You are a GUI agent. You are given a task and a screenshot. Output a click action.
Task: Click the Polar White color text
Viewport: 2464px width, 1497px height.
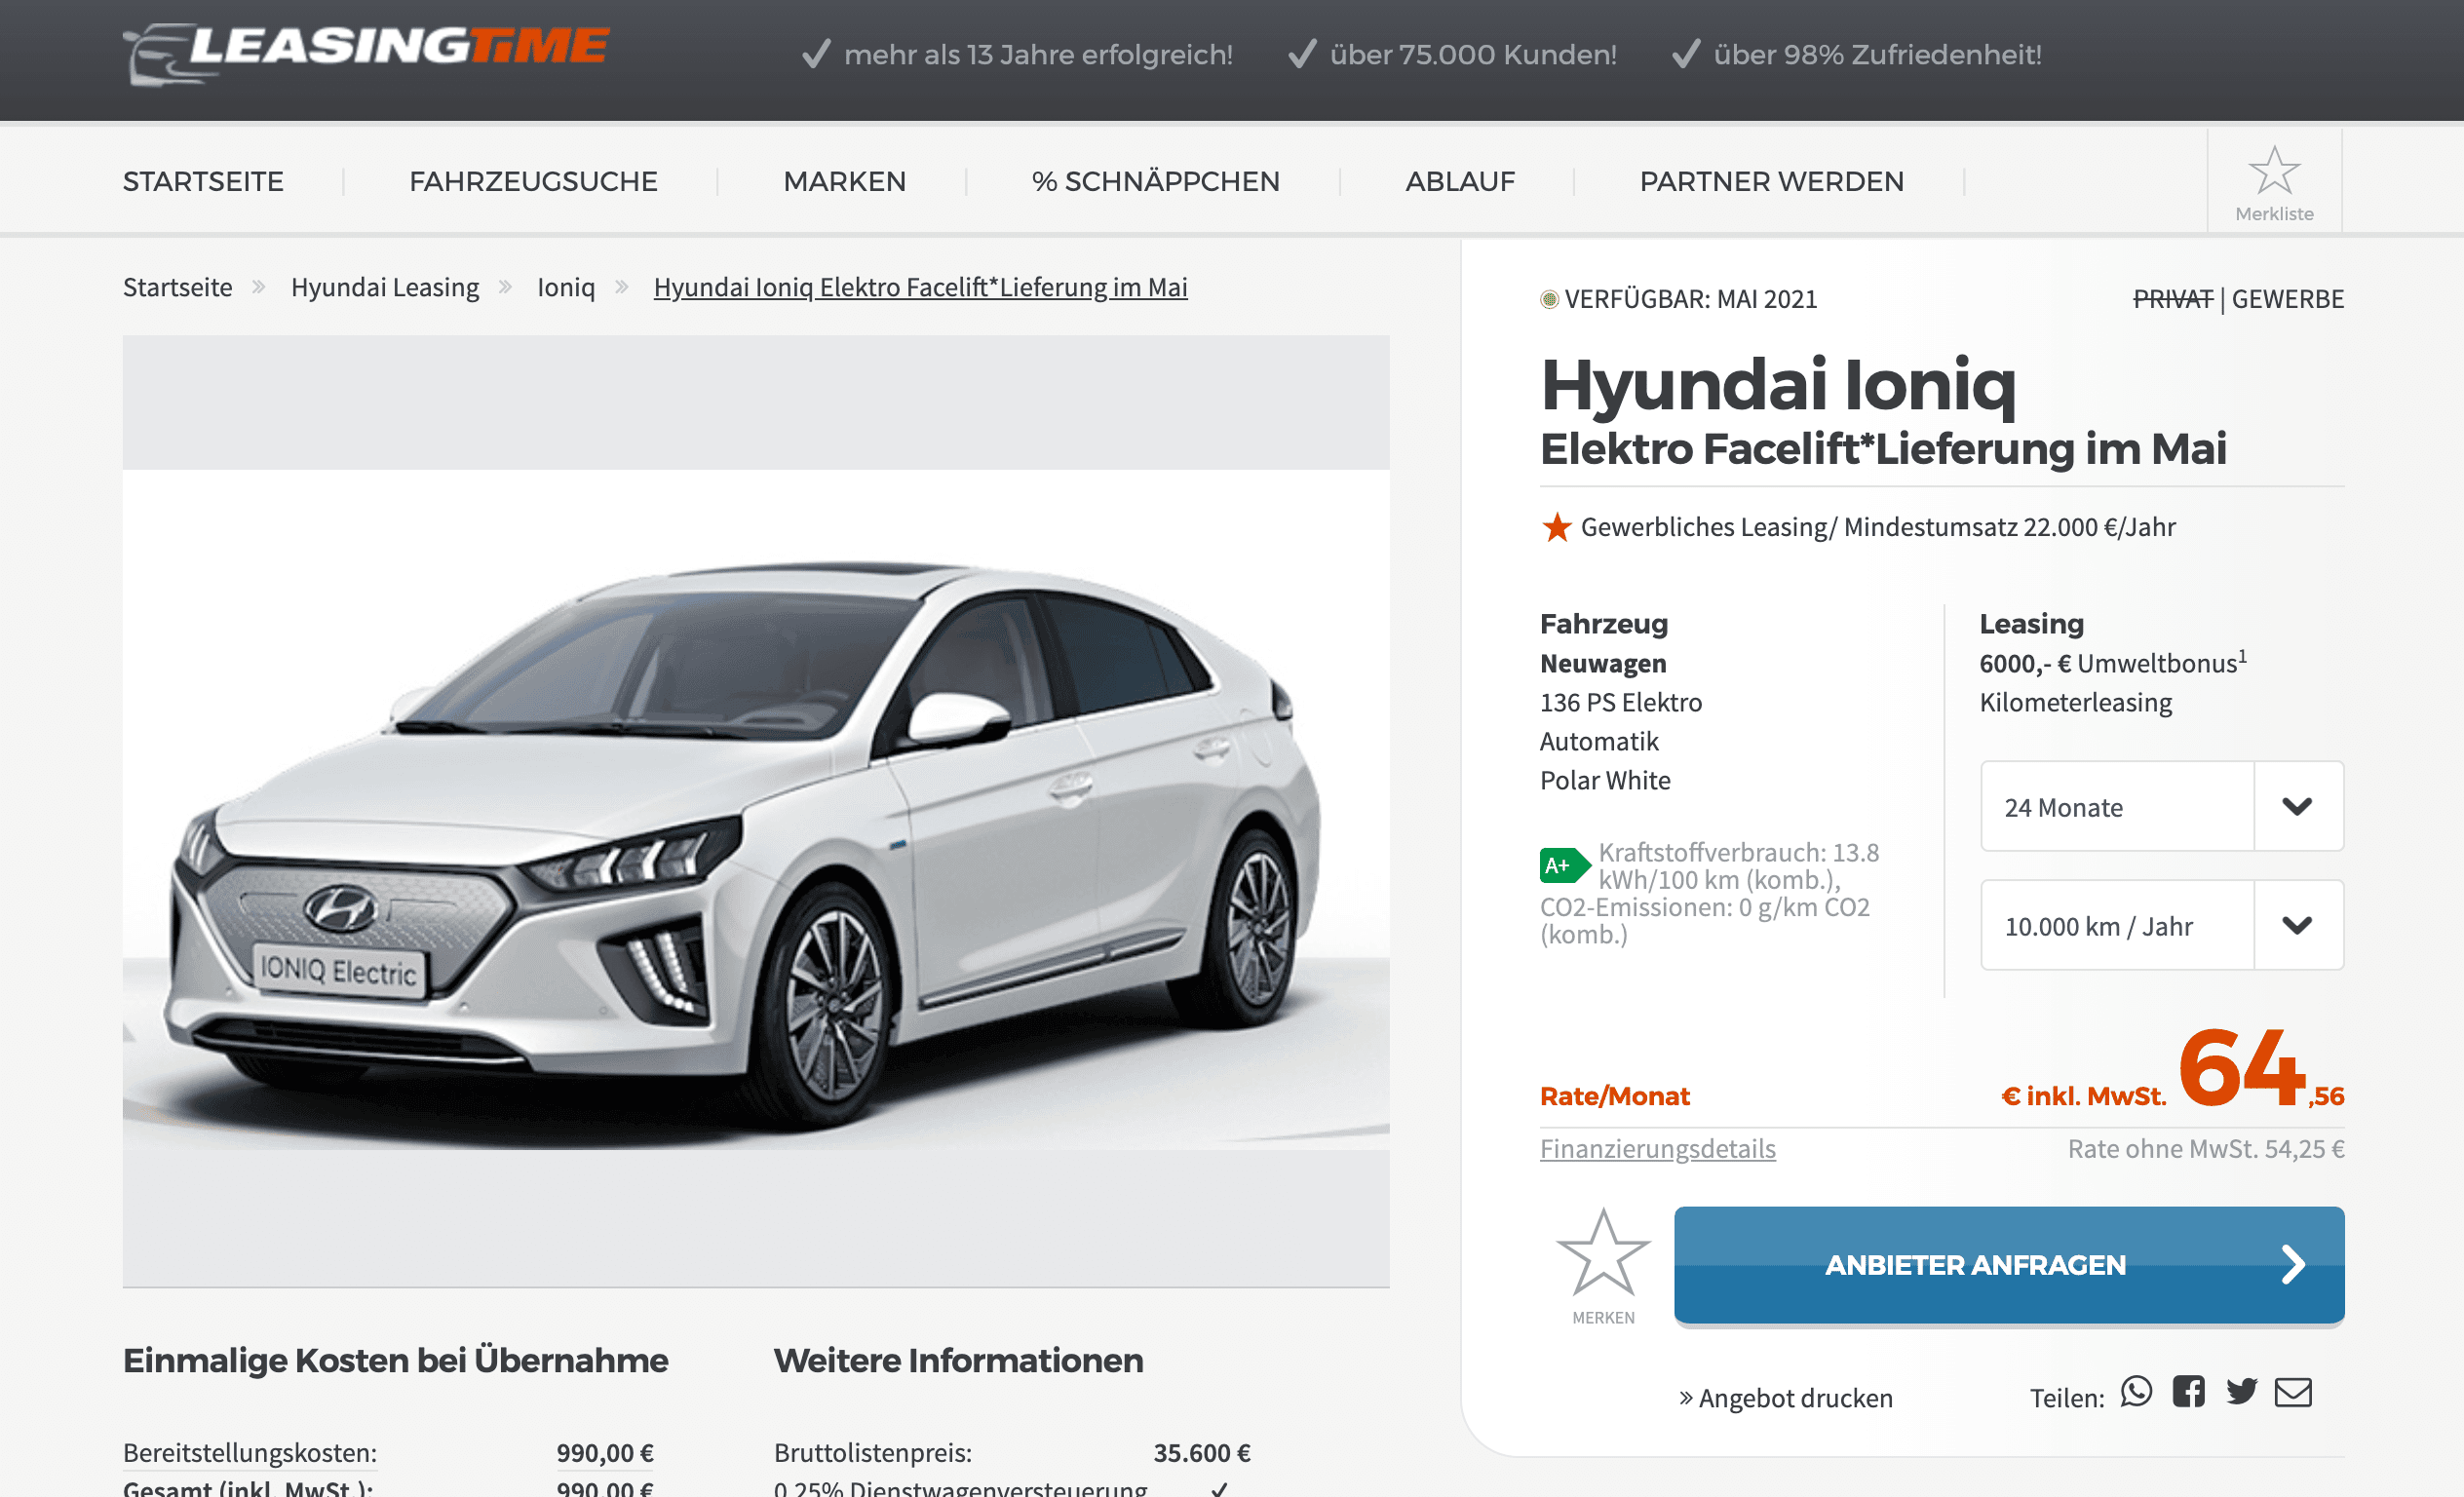(1605, 781)
